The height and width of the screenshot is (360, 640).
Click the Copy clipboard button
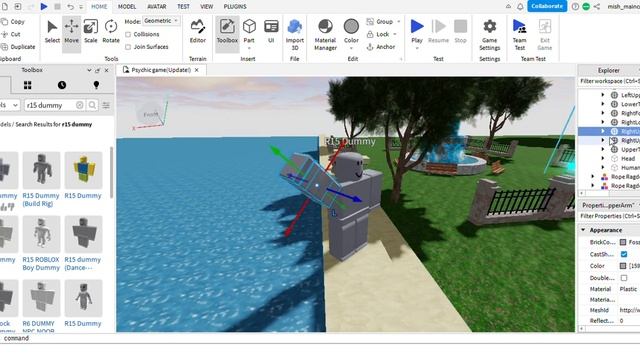[x=13, y=22]
